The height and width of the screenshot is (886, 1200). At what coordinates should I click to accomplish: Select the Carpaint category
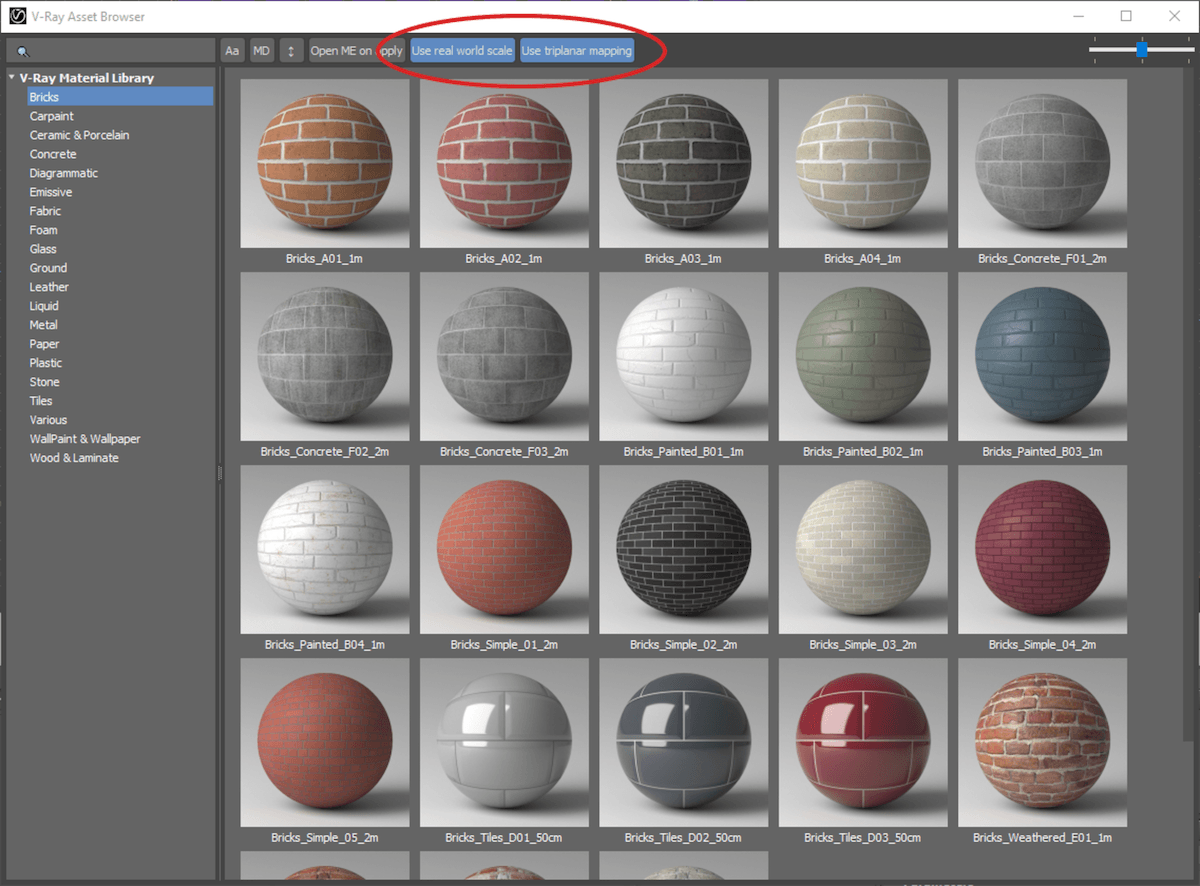click(x=48, y=115)
